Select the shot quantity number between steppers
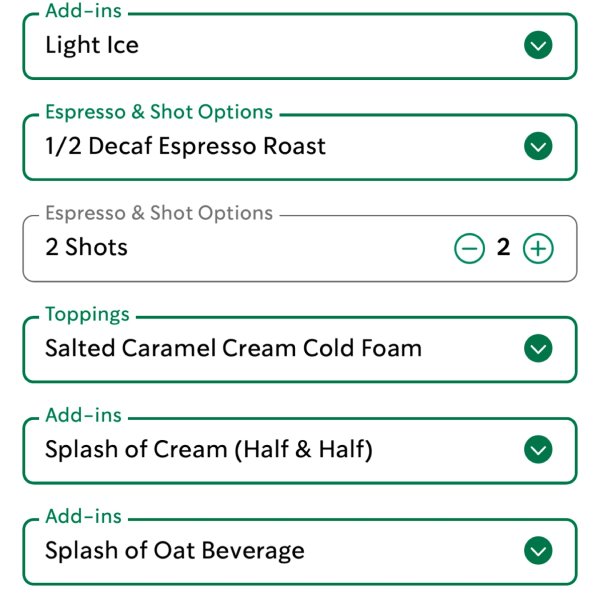Screen dimensions: 600x600 [503, 248]
